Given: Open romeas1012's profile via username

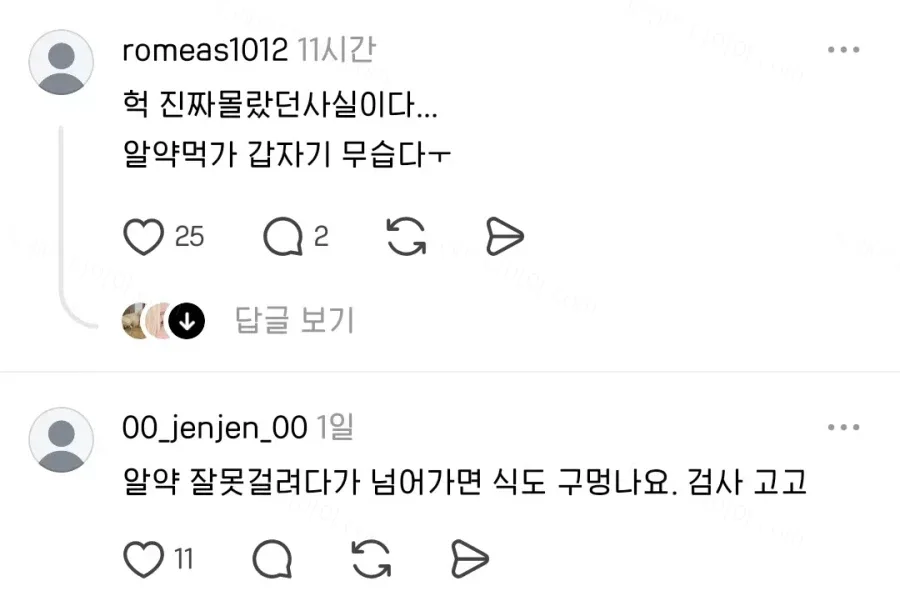Looking at the screenshot, I should 205,50.
